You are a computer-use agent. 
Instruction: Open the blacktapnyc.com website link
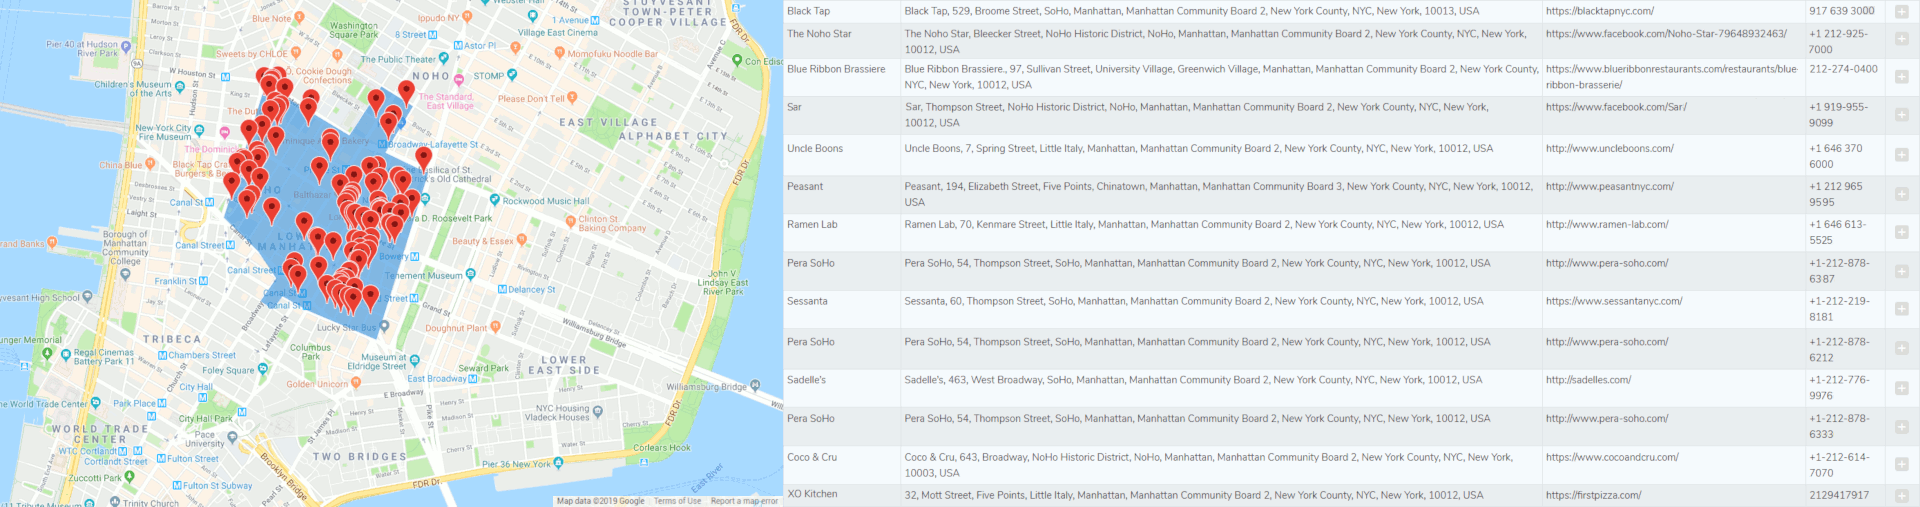[x=1599, y=11]
